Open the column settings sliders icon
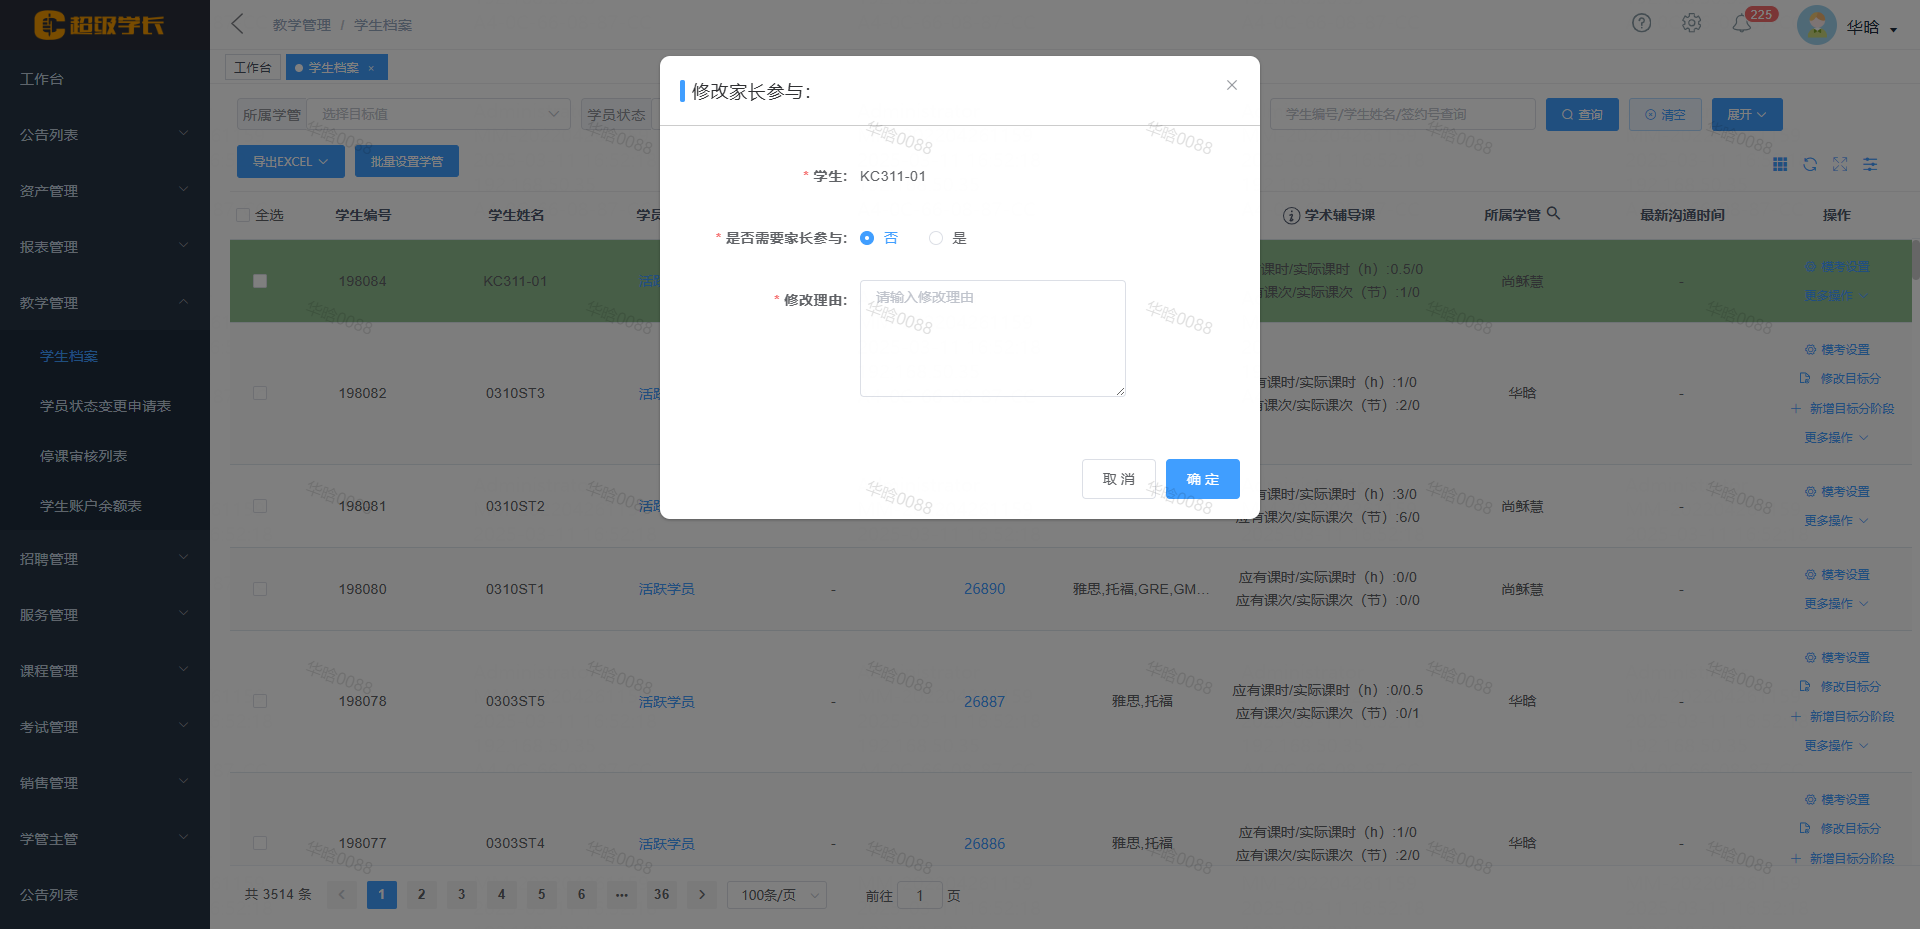1920x929 pixels. pos(1871,164)
